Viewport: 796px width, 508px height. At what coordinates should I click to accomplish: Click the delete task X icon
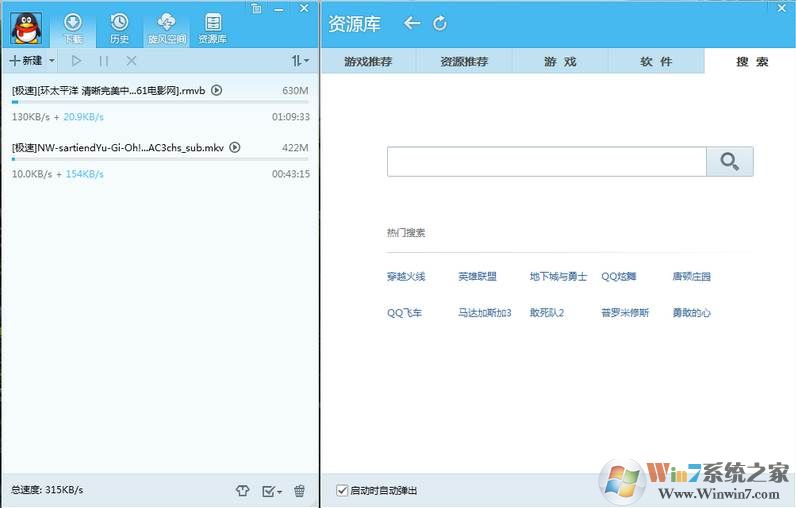coord(131,61)
